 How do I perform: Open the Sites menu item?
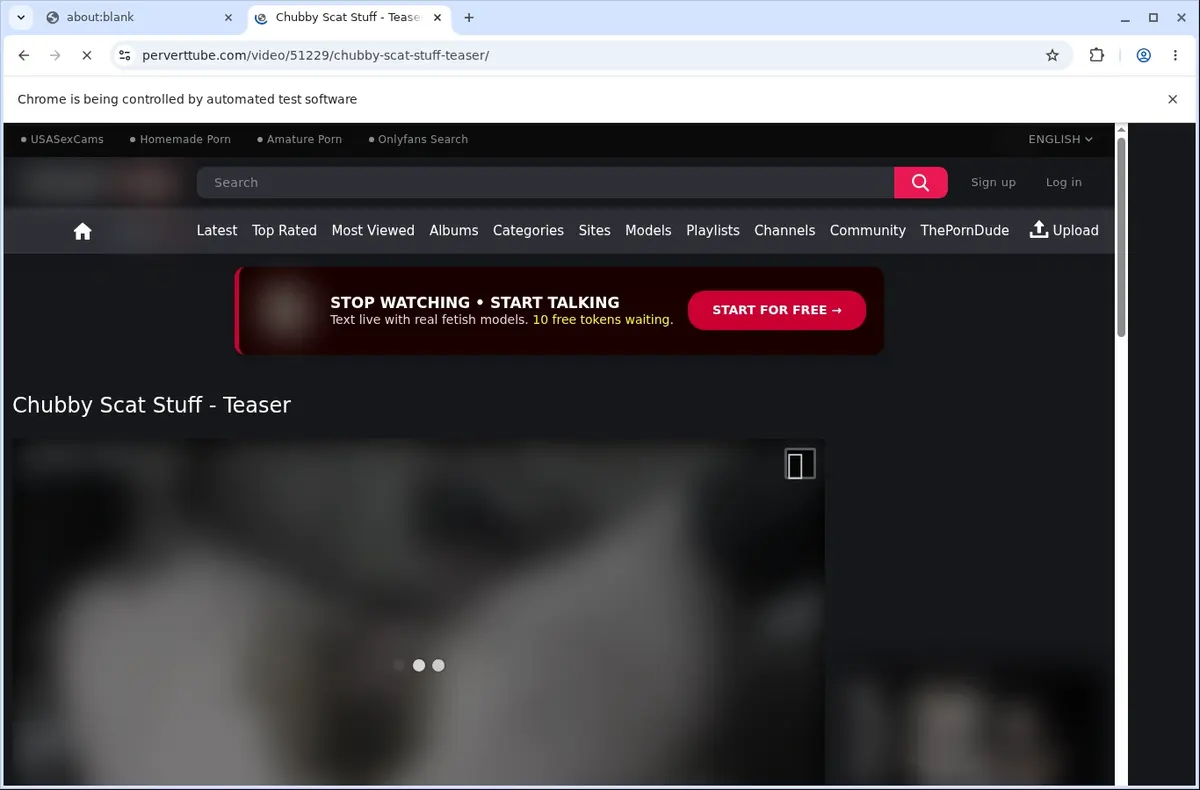594,230
